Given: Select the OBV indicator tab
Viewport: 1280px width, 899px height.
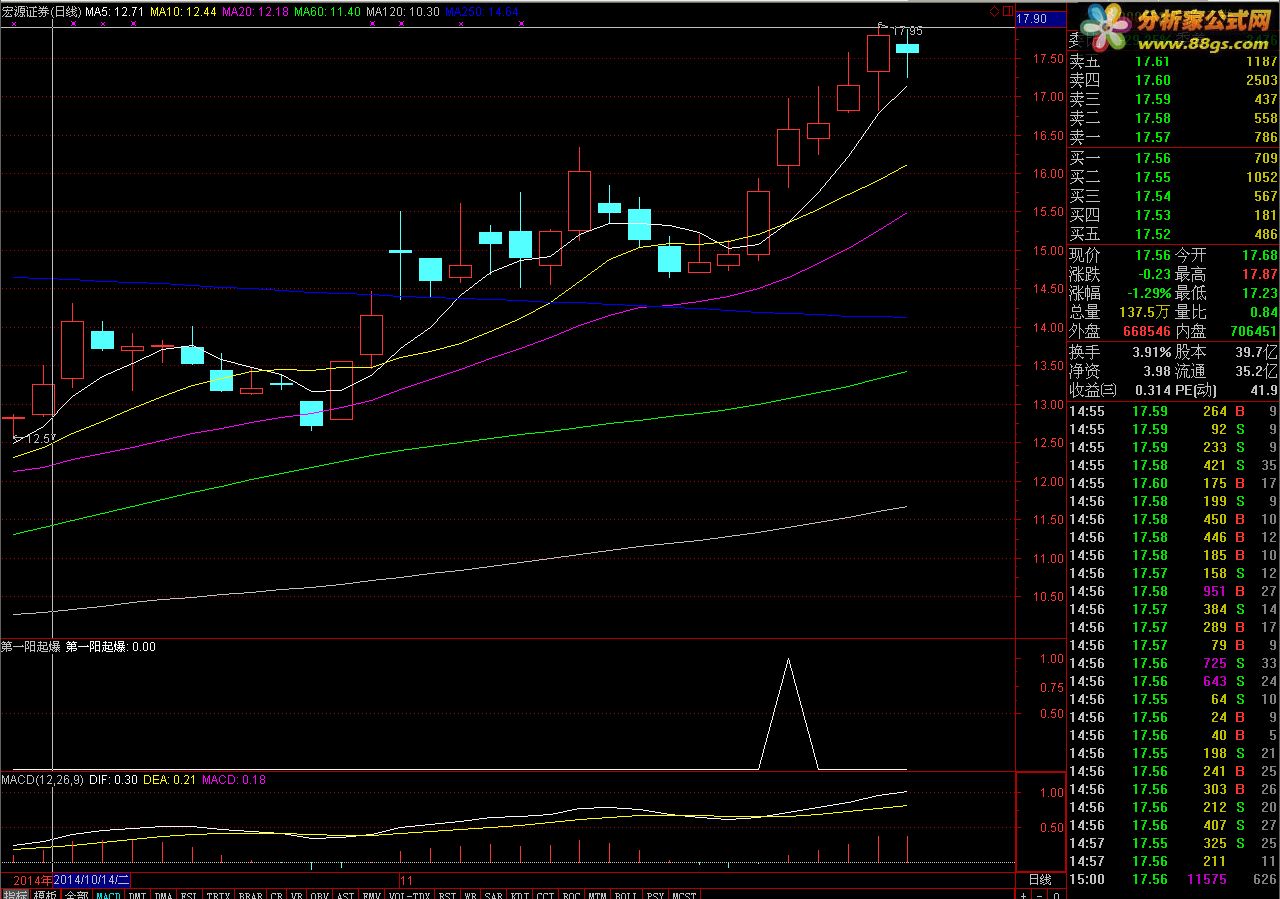Looking at the screenshot, I should [320, 894].
